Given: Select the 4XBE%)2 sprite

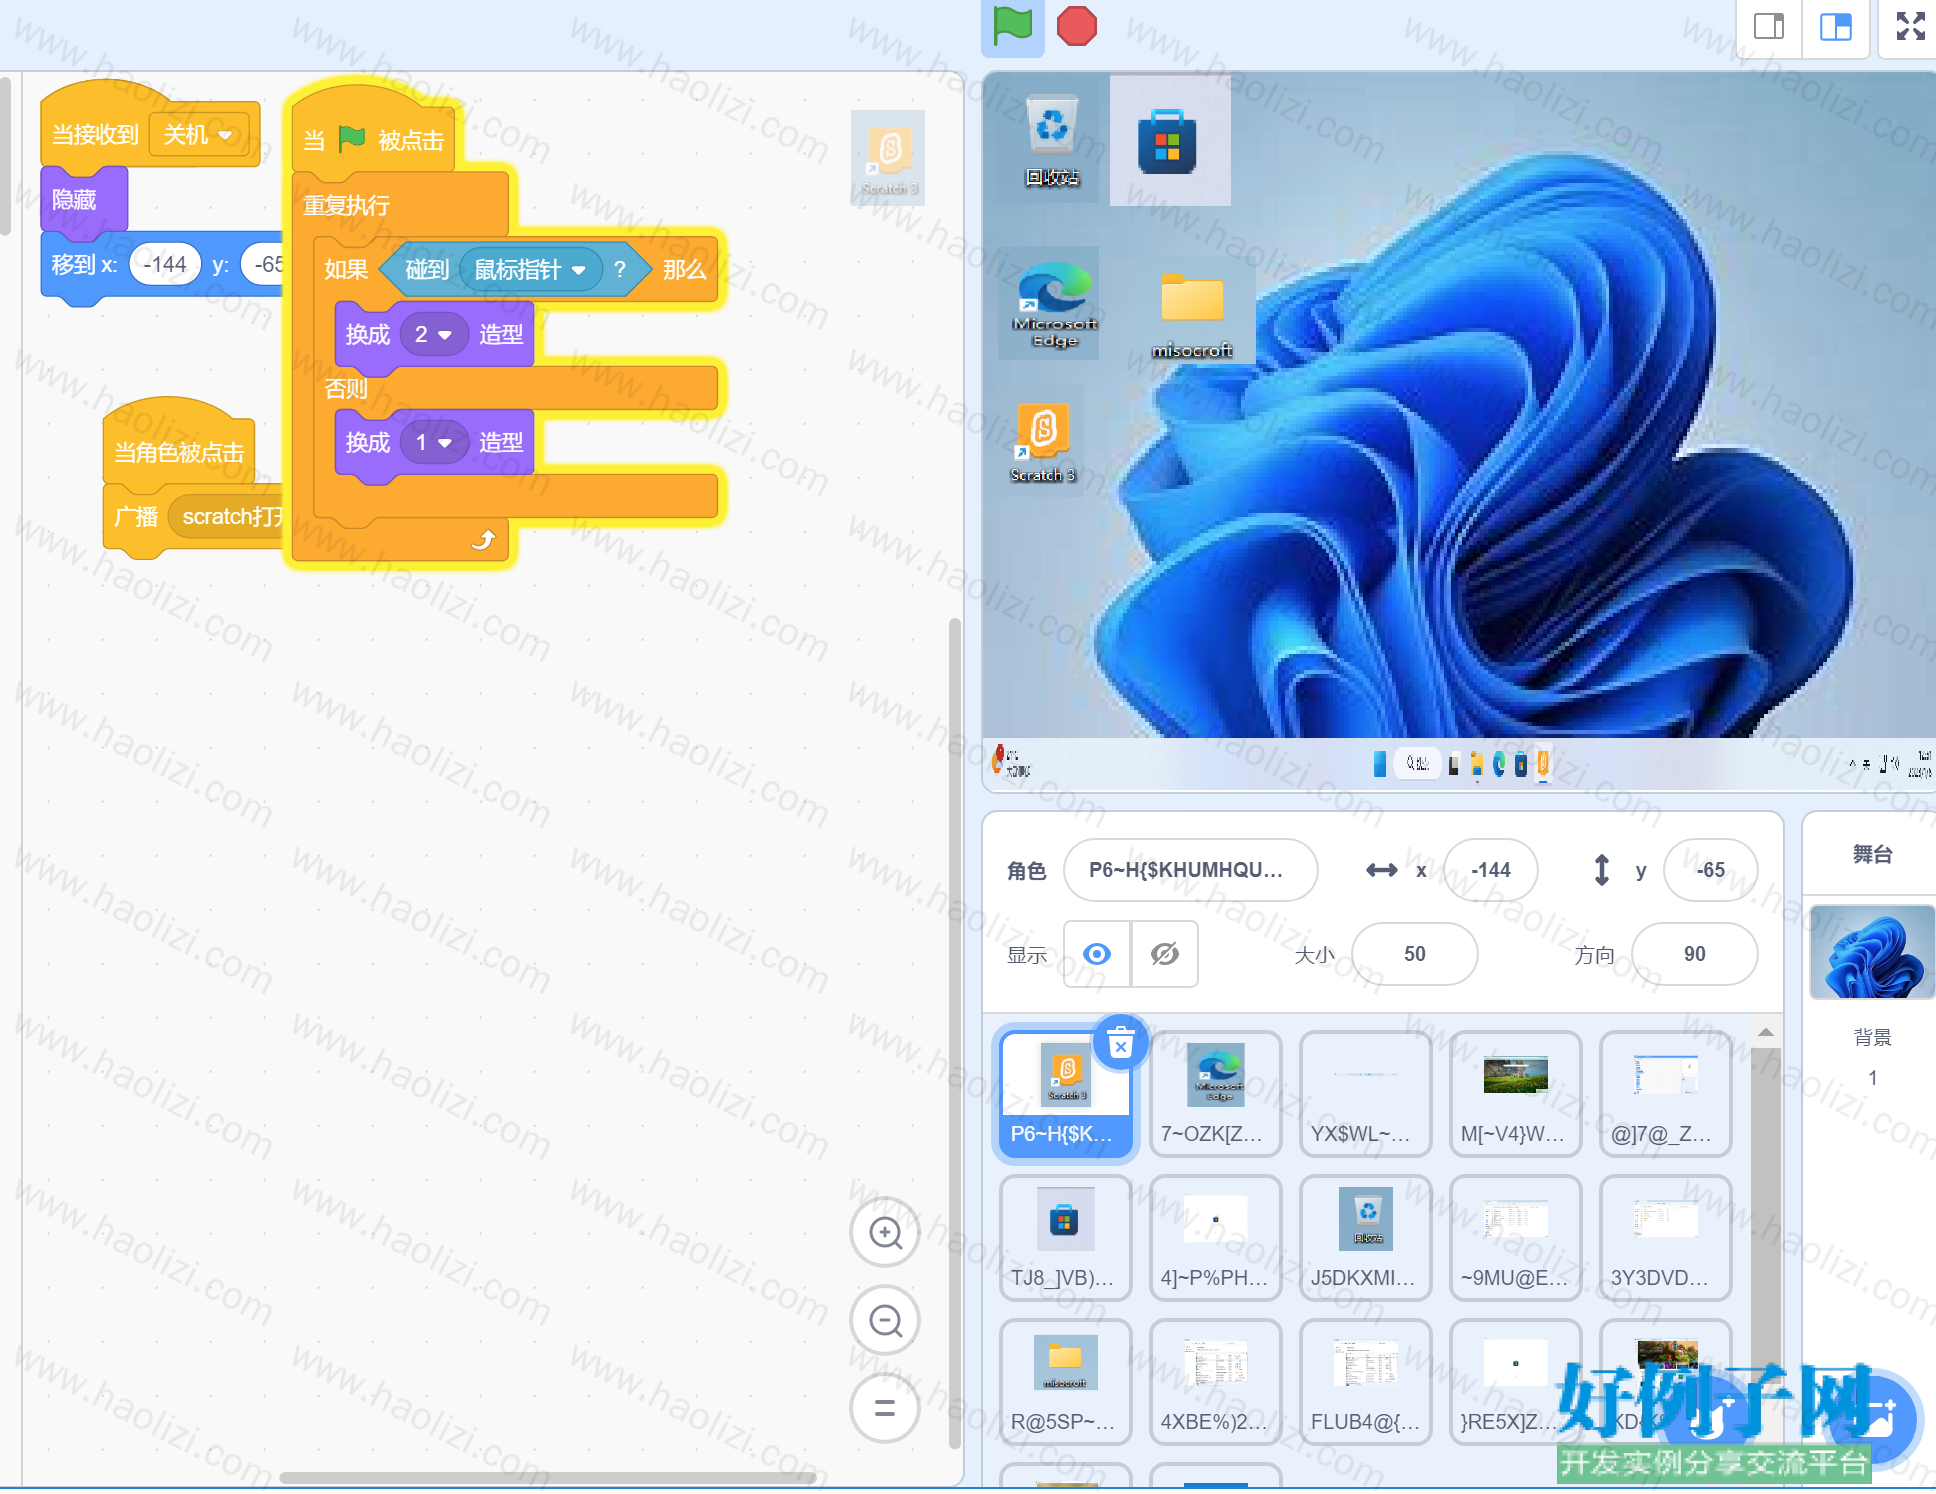Looking at the screenshot, I should coord(1215,1382).
